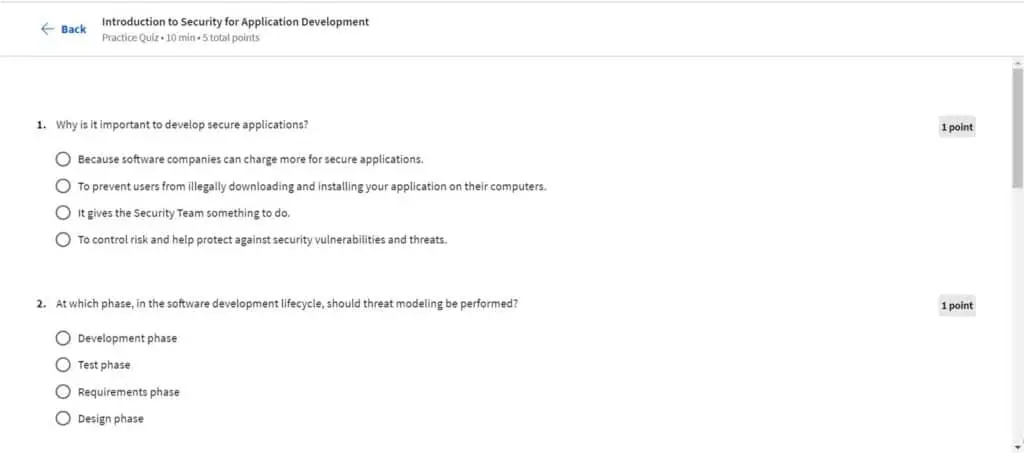The width and height of the screenshot is (1024, 453).
Task: Click the '1 point' badge for question 2
Action: [957, 305]
